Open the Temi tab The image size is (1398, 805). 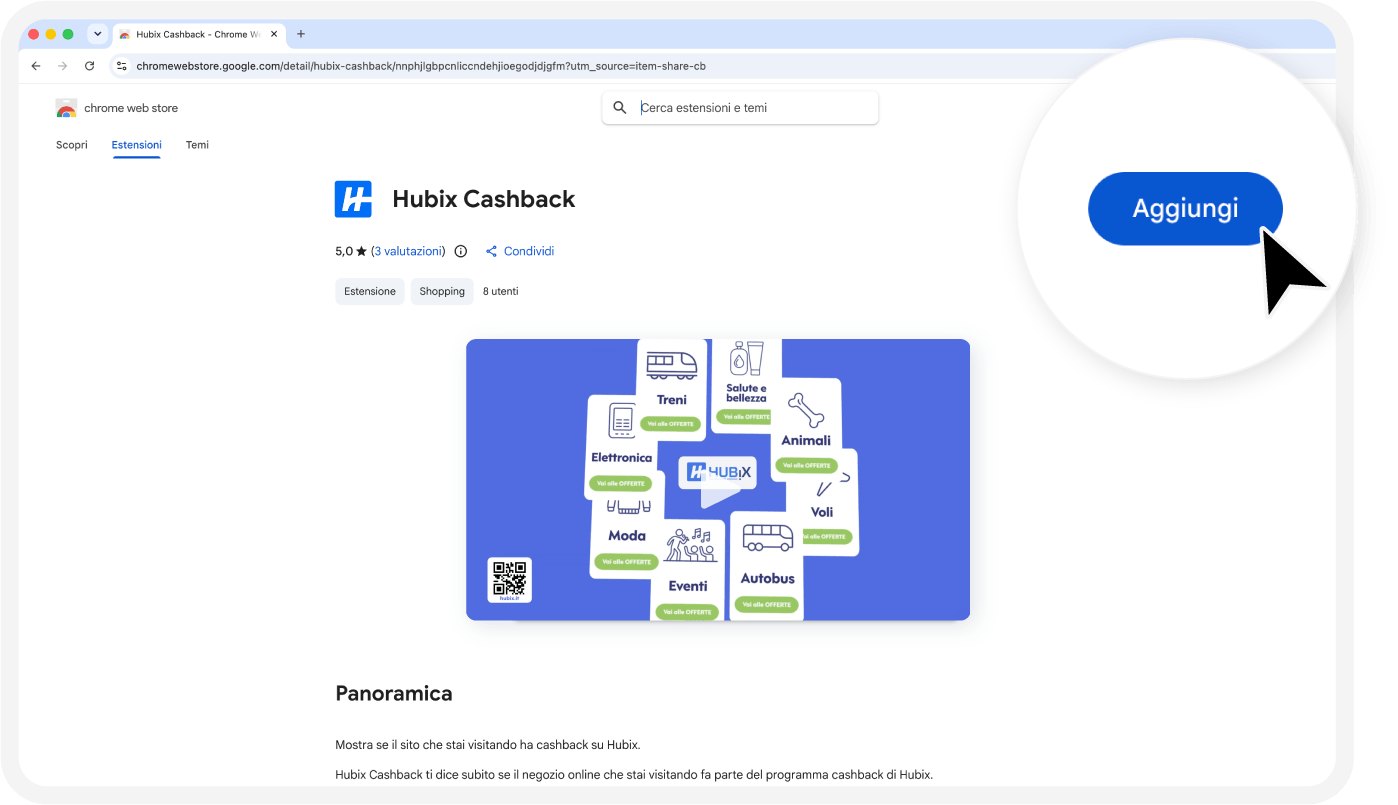(x=197, y=145)
